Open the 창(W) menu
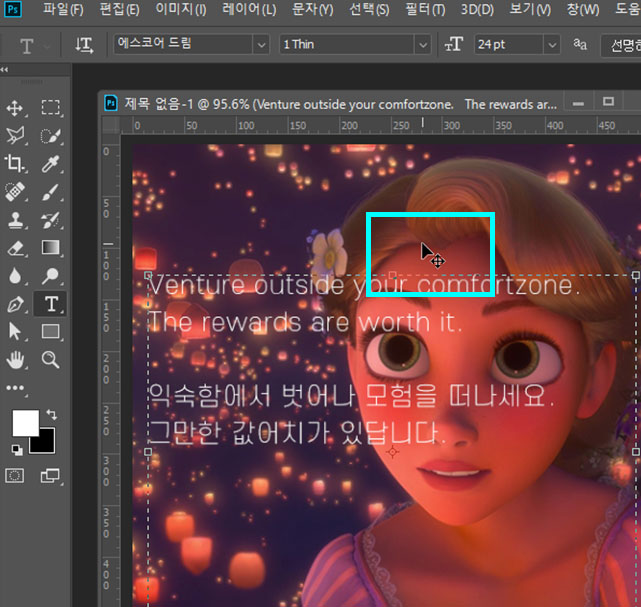 pyautogui.click(x=583, y=9)
